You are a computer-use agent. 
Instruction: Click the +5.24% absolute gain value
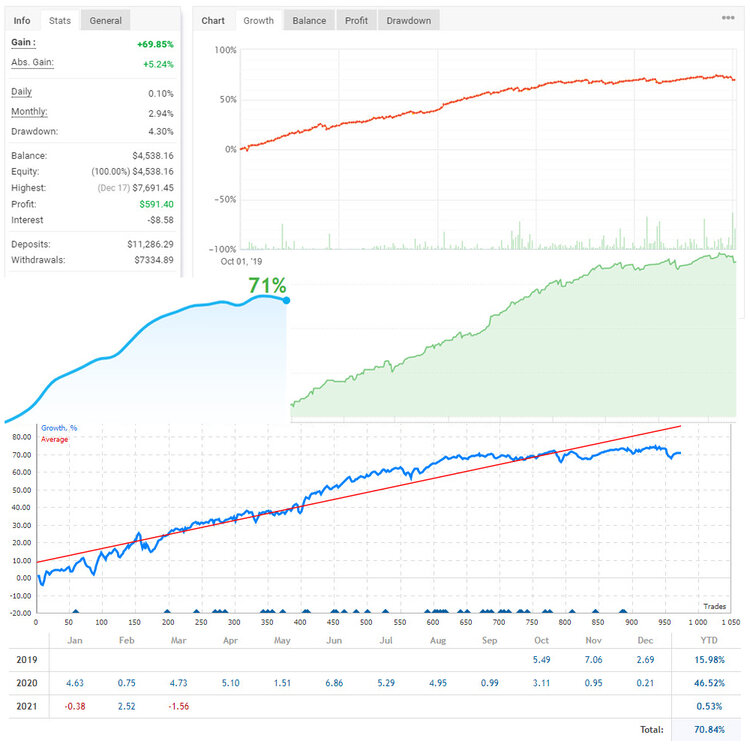click(x=158, y=65)
